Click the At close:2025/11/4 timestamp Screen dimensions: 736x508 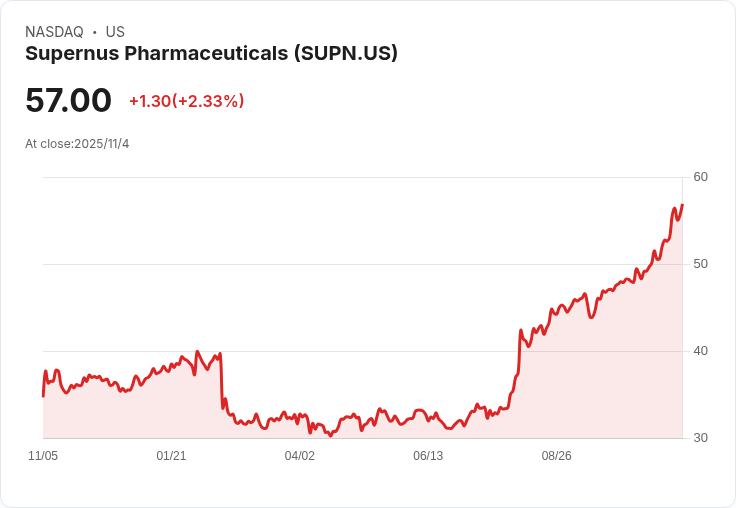point(77,144)
